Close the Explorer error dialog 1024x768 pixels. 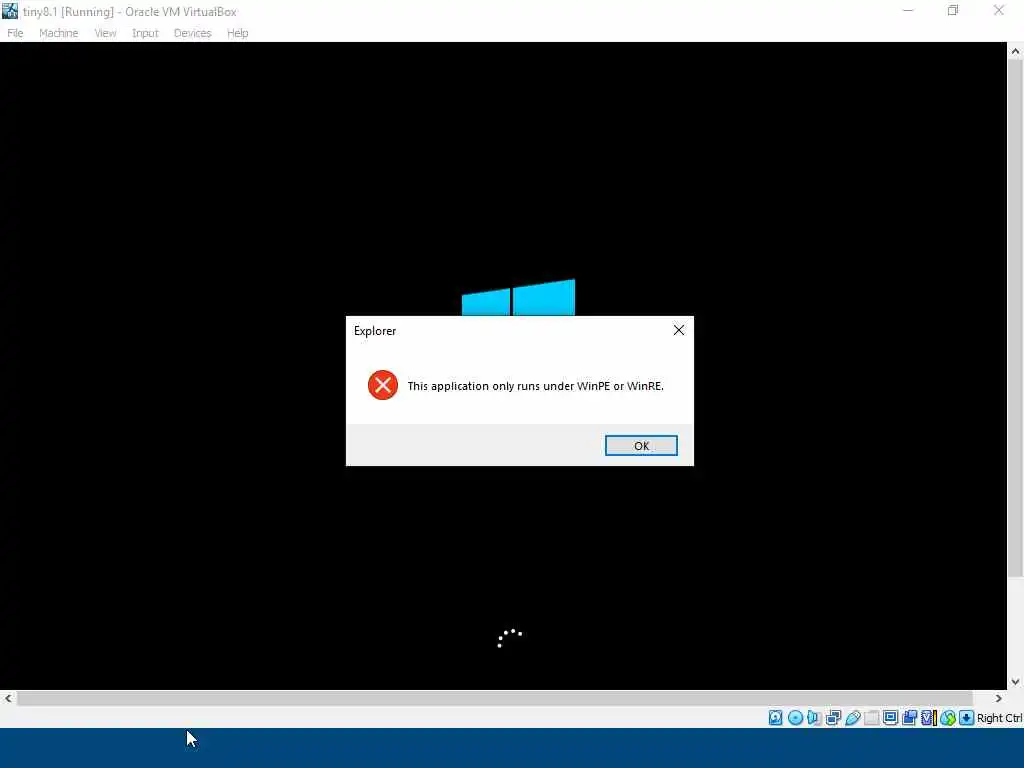pyautogui.click(x=679, y=330)
